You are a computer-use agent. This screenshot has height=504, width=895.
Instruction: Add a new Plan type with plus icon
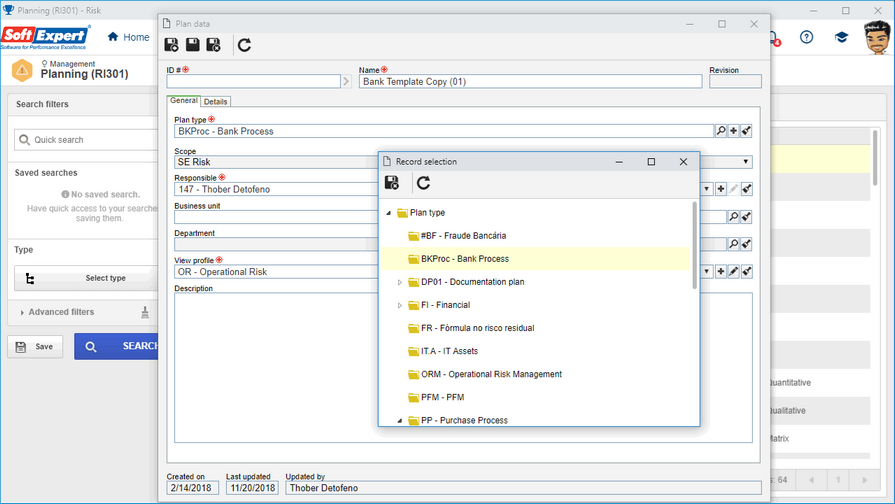(733, 131)
